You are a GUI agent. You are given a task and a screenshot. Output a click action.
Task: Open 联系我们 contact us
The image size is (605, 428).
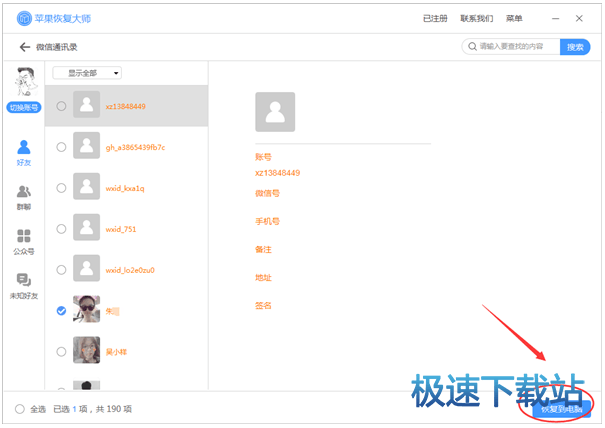(477, 19)
